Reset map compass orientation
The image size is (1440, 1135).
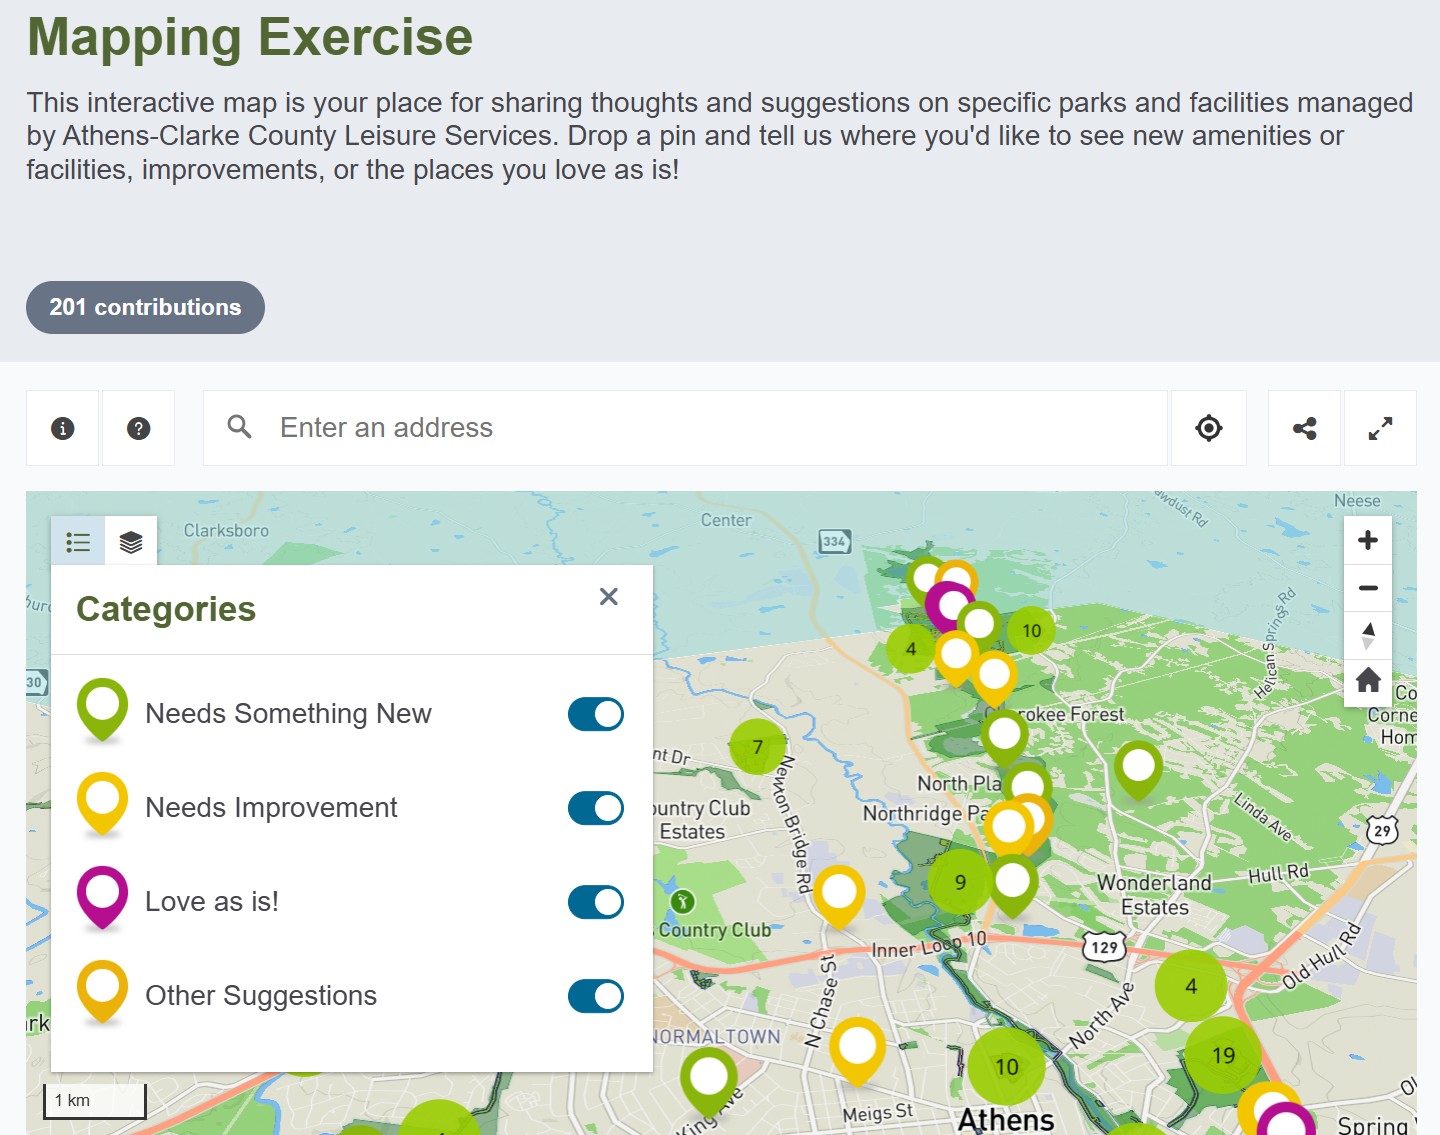[x=1368, y=635]
